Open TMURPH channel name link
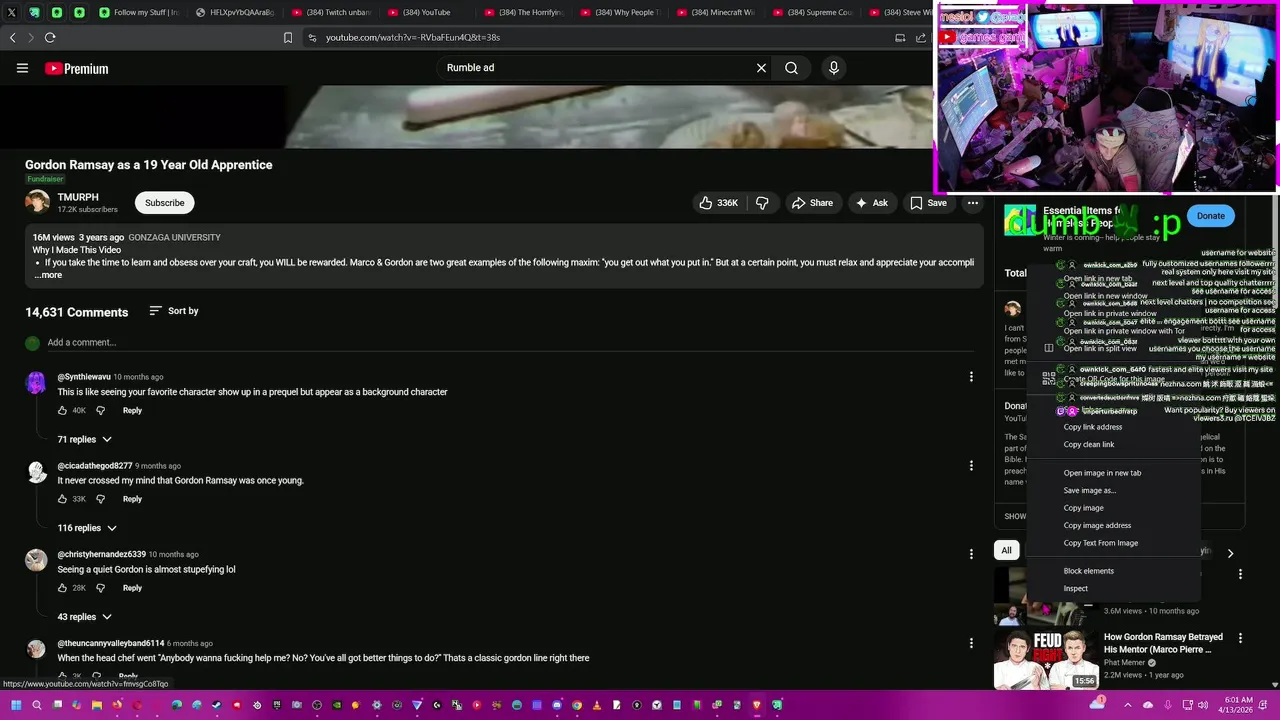 [x=78, y=198]
